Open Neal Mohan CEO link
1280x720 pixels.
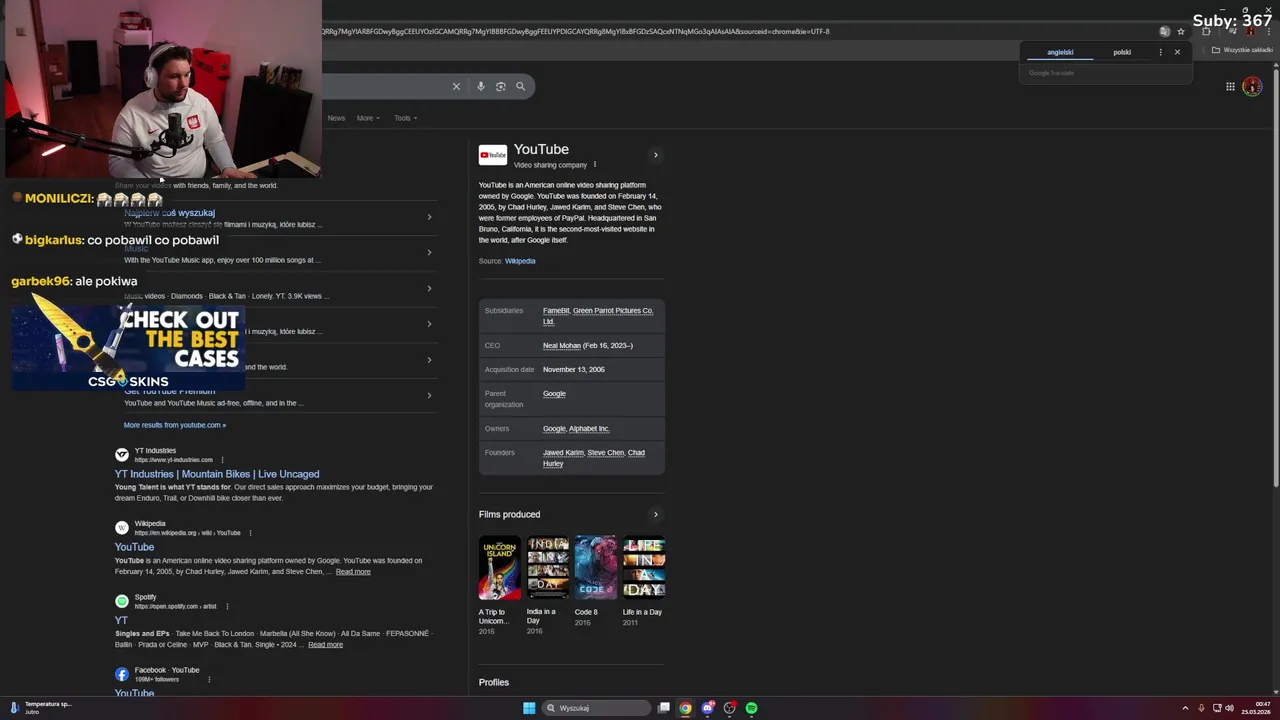click(562, 345)
